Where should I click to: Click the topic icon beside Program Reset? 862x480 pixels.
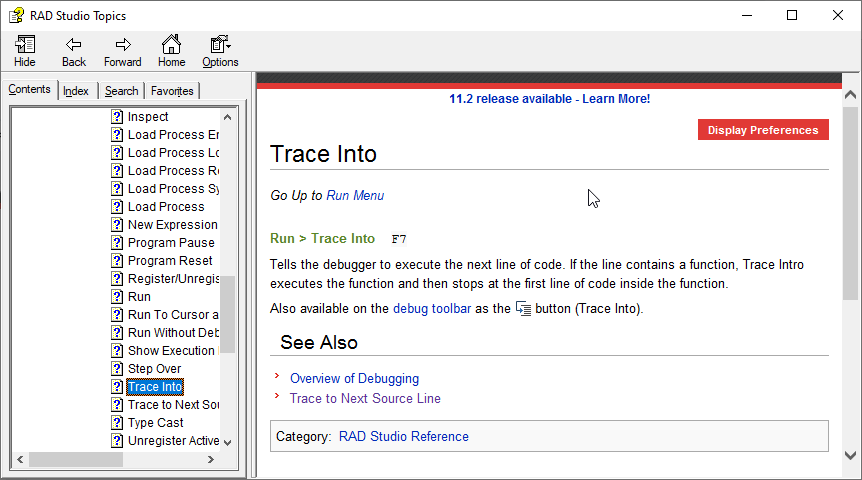click(x=117, y=261)
